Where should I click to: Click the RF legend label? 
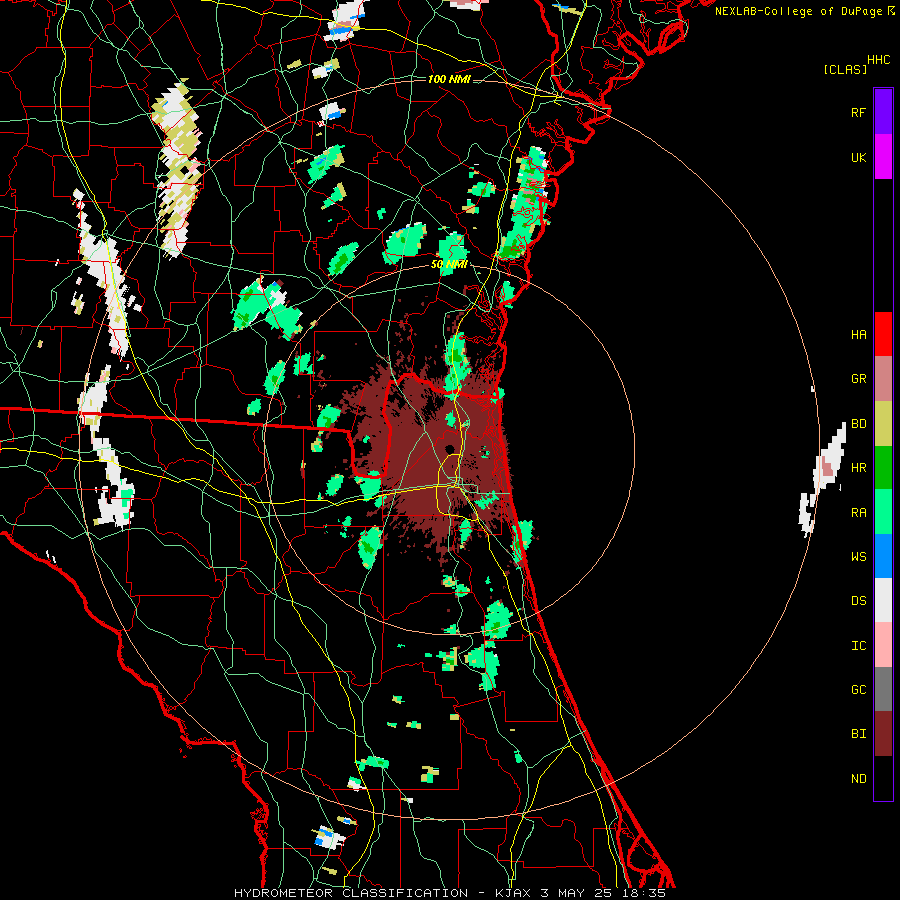pos(858,112)
